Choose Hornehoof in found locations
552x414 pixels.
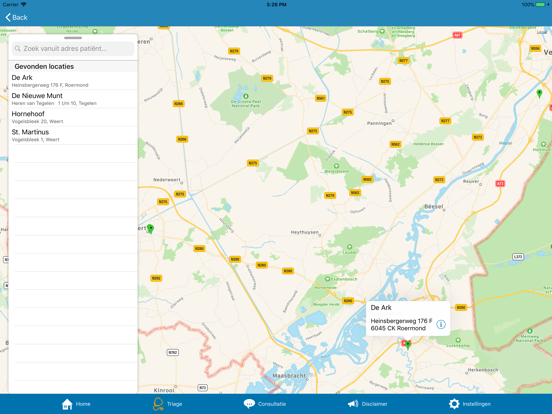(73, 117)
